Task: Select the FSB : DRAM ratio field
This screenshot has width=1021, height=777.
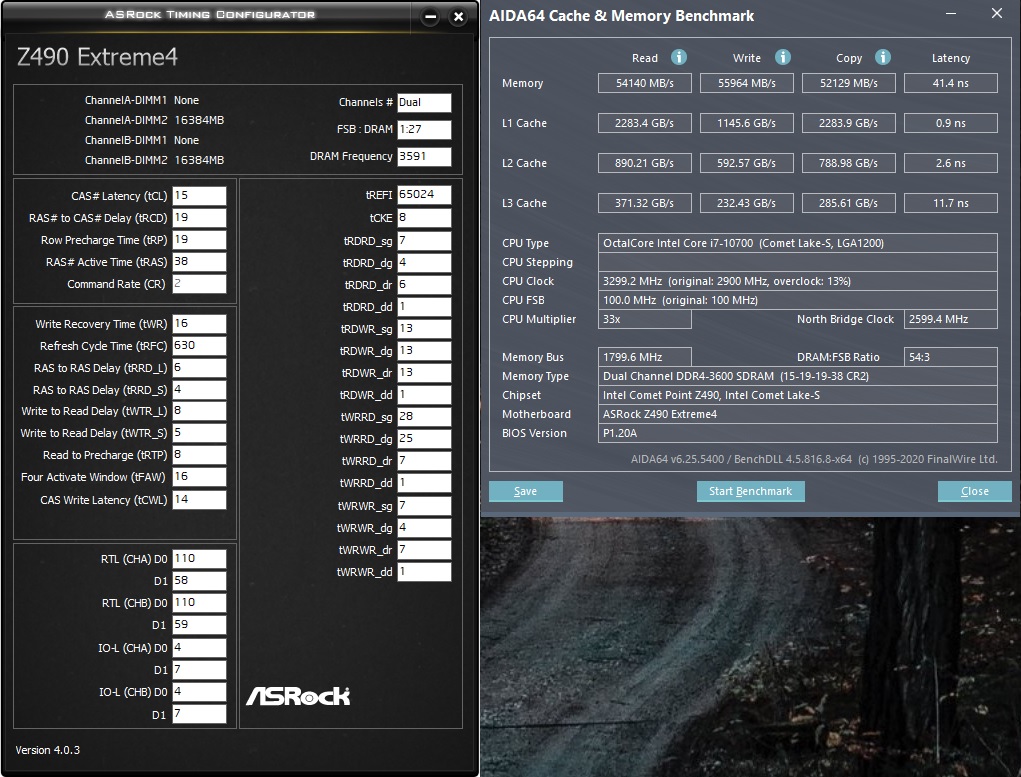Action: point(424,129)
